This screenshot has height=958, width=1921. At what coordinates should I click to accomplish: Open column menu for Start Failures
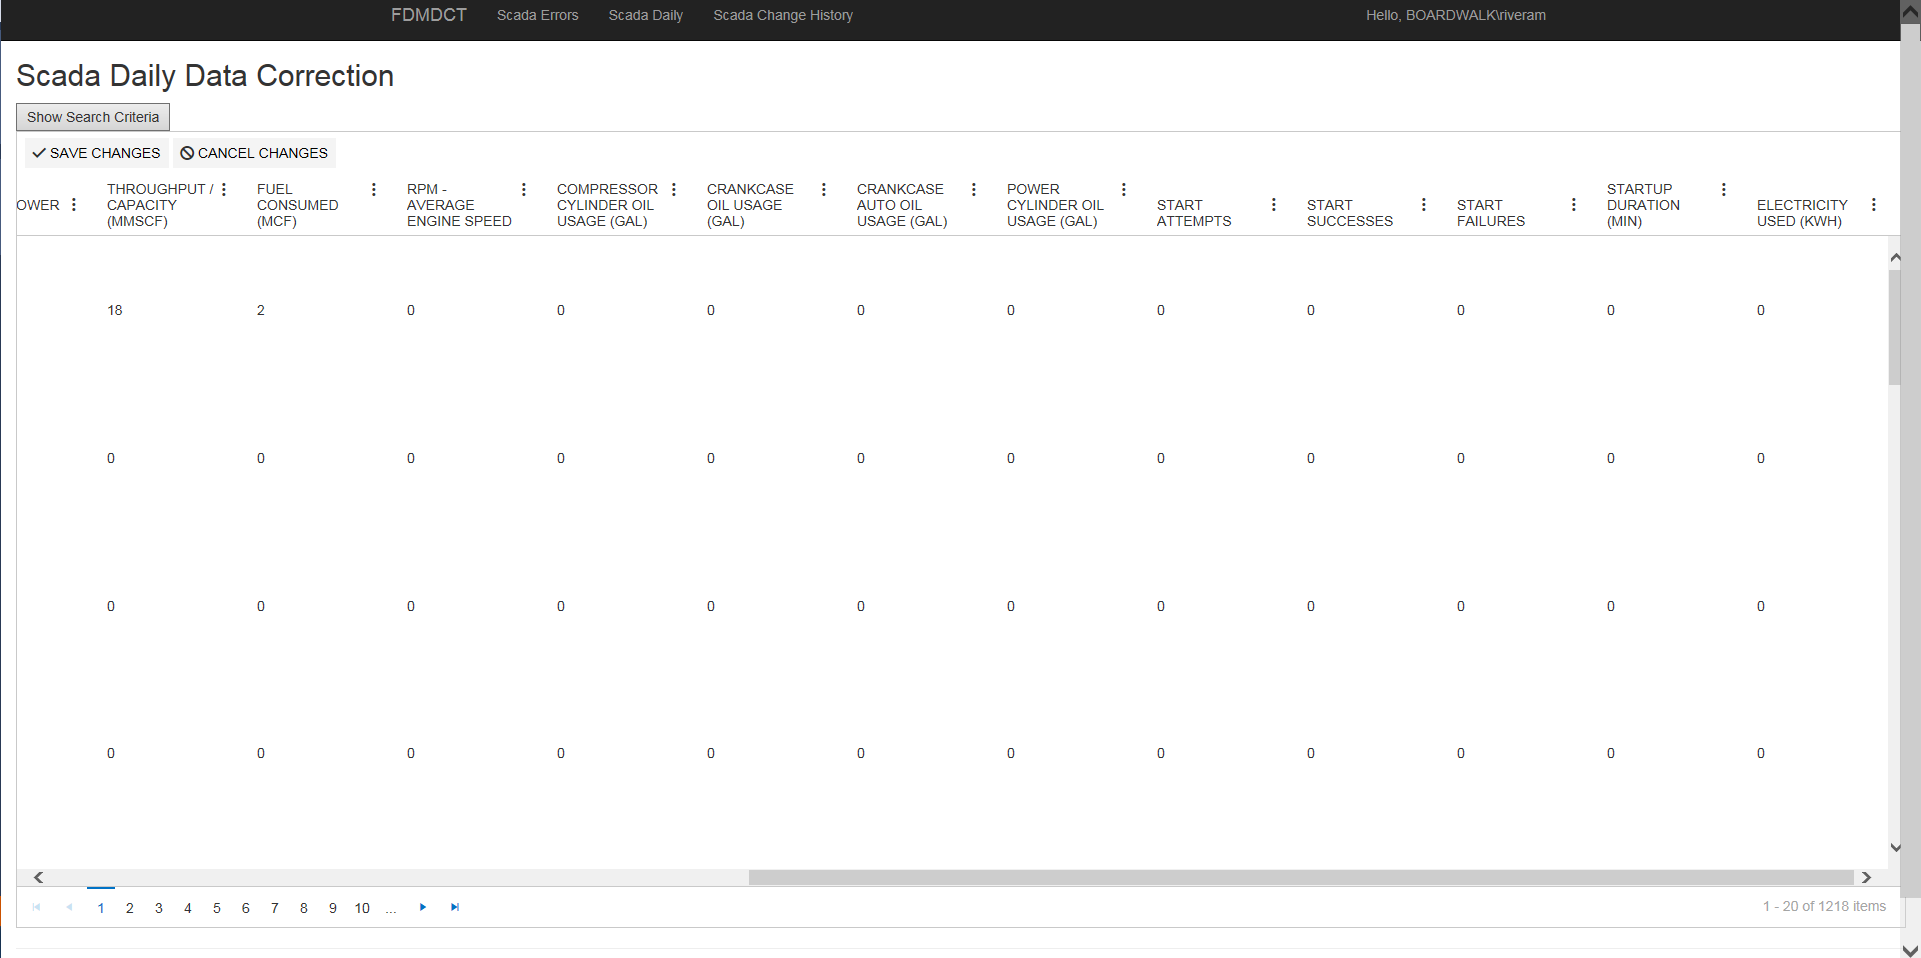tap(1574, 205)
